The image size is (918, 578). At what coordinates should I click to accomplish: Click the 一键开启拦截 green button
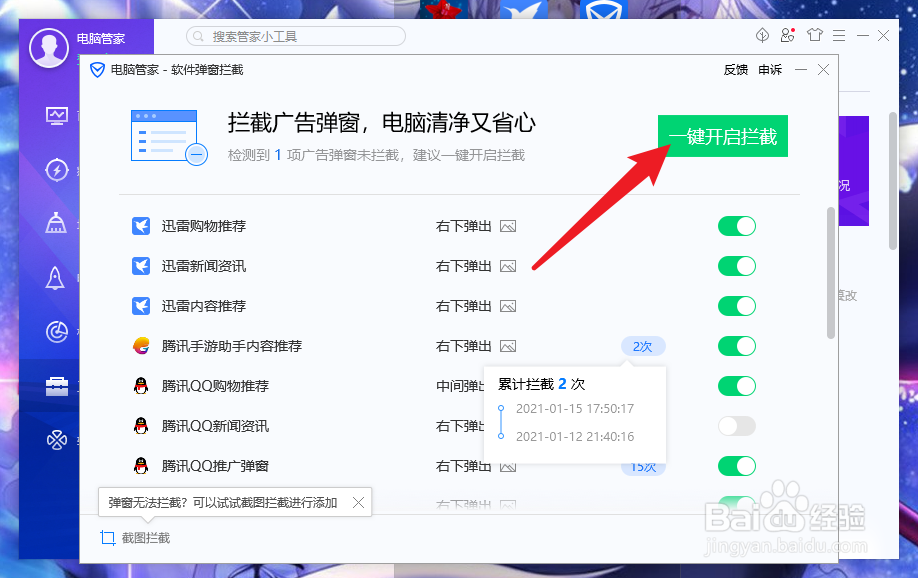pos(722,136)
